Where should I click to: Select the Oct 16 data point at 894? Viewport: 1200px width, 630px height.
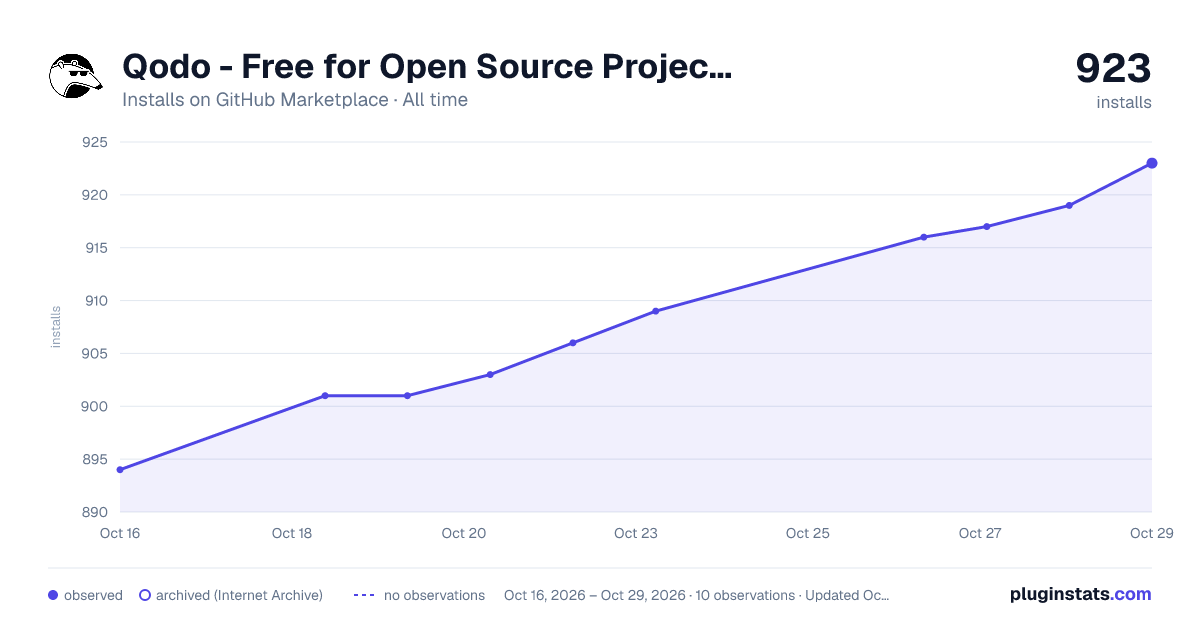coord(120,470)
